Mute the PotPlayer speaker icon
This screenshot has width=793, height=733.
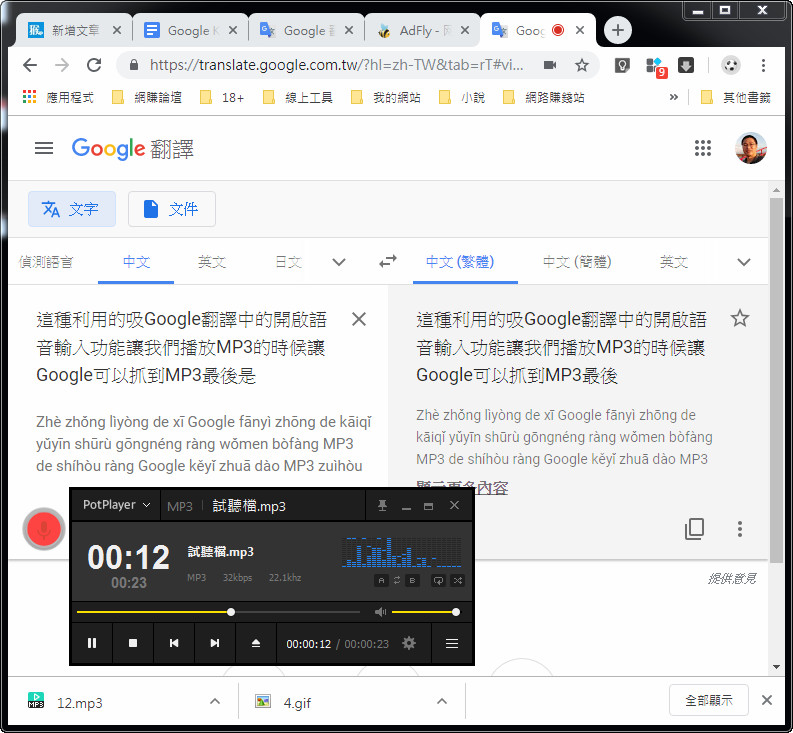pyautogui.click(x=380, y=612)
